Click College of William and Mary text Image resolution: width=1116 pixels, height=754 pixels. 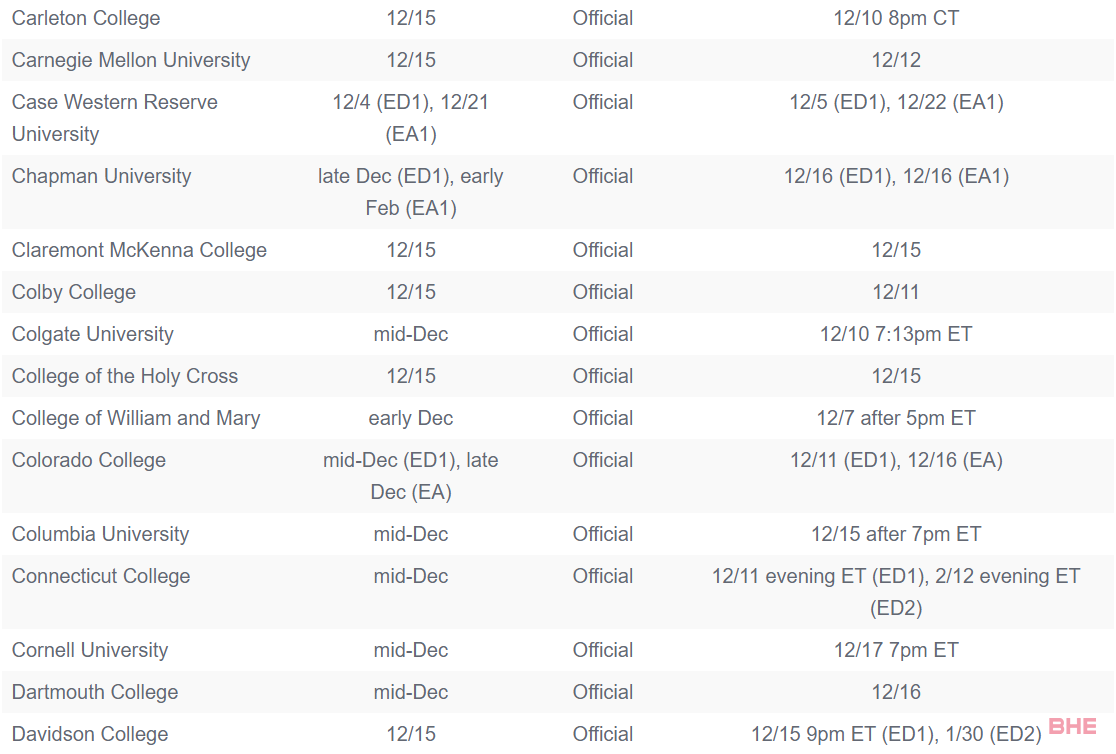pos(136,418)
